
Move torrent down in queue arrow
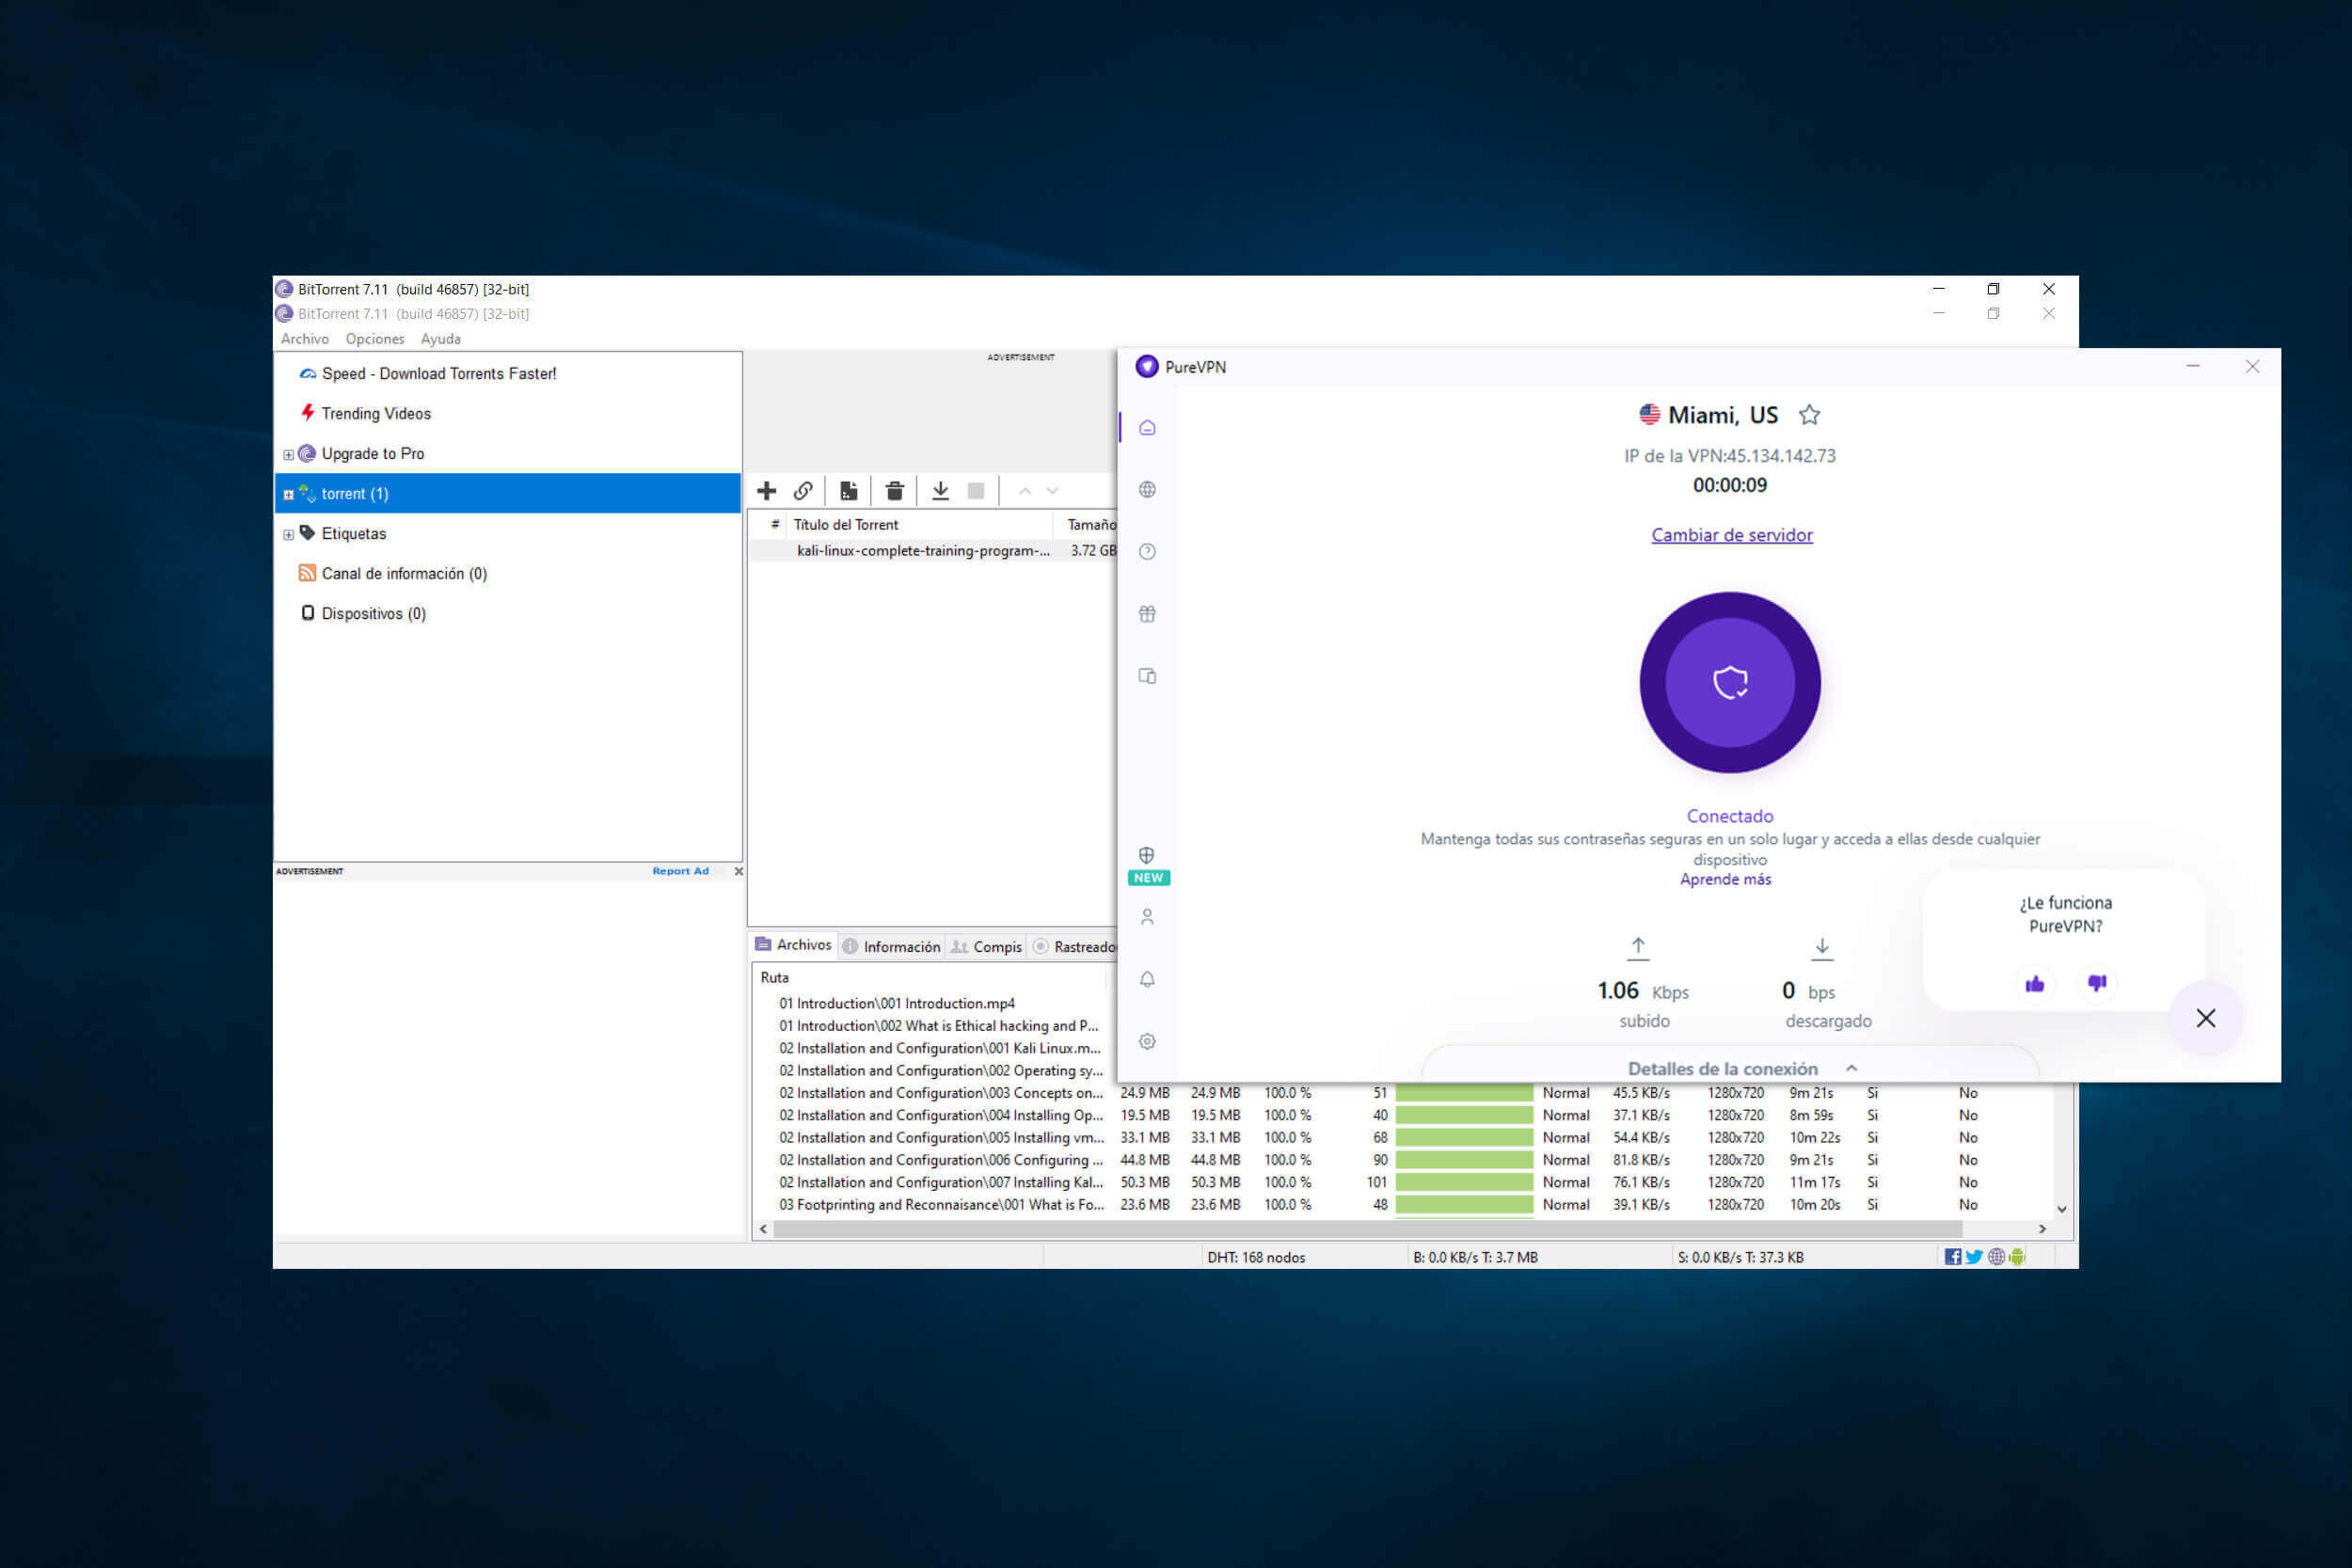pos(1052,491)
